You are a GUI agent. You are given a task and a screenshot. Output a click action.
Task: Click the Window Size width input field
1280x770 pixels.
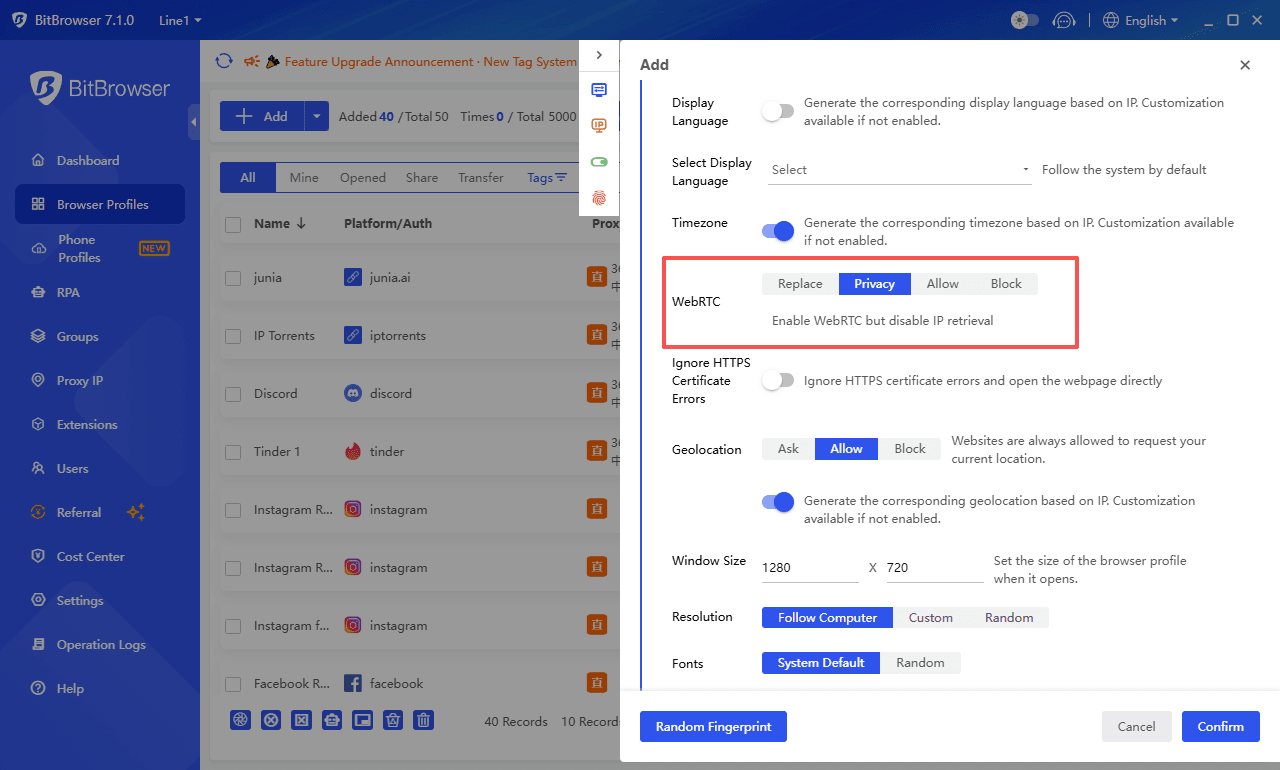point(809,566)
